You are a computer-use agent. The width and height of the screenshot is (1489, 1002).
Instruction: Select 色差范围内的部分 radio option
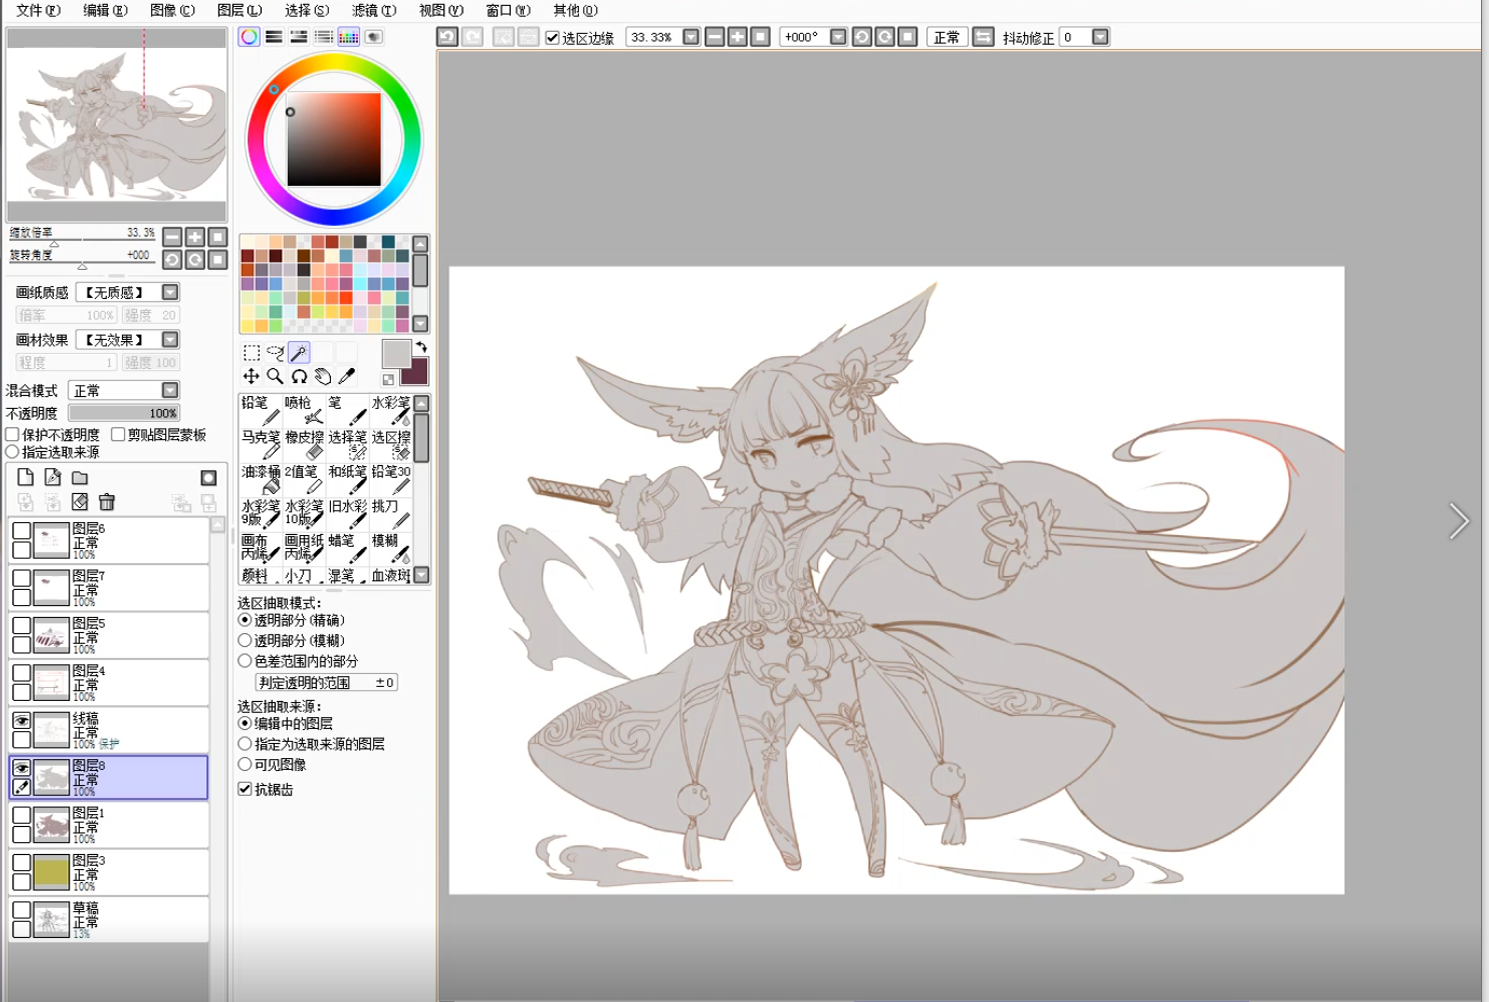(245, 661)
